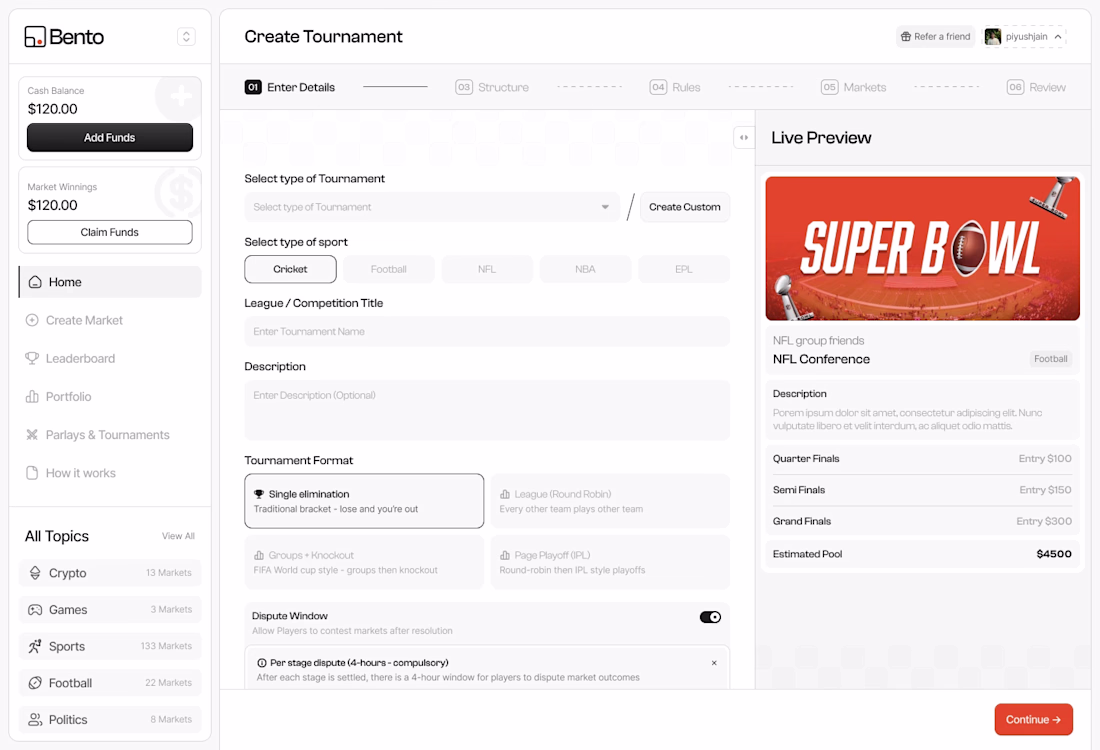
Task: Click the Continue button
Action: (1033, 719)
